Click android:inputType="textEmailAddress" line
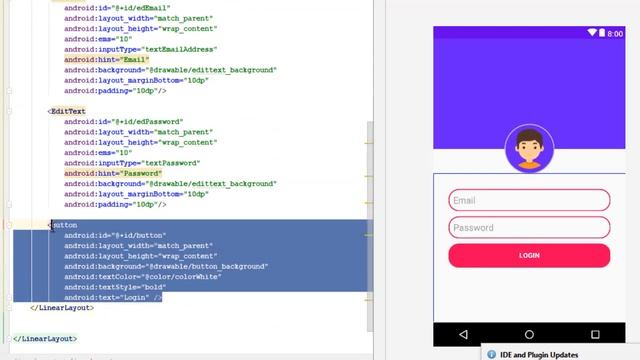This screenshot has height=360, width=640. pos(140,49)
